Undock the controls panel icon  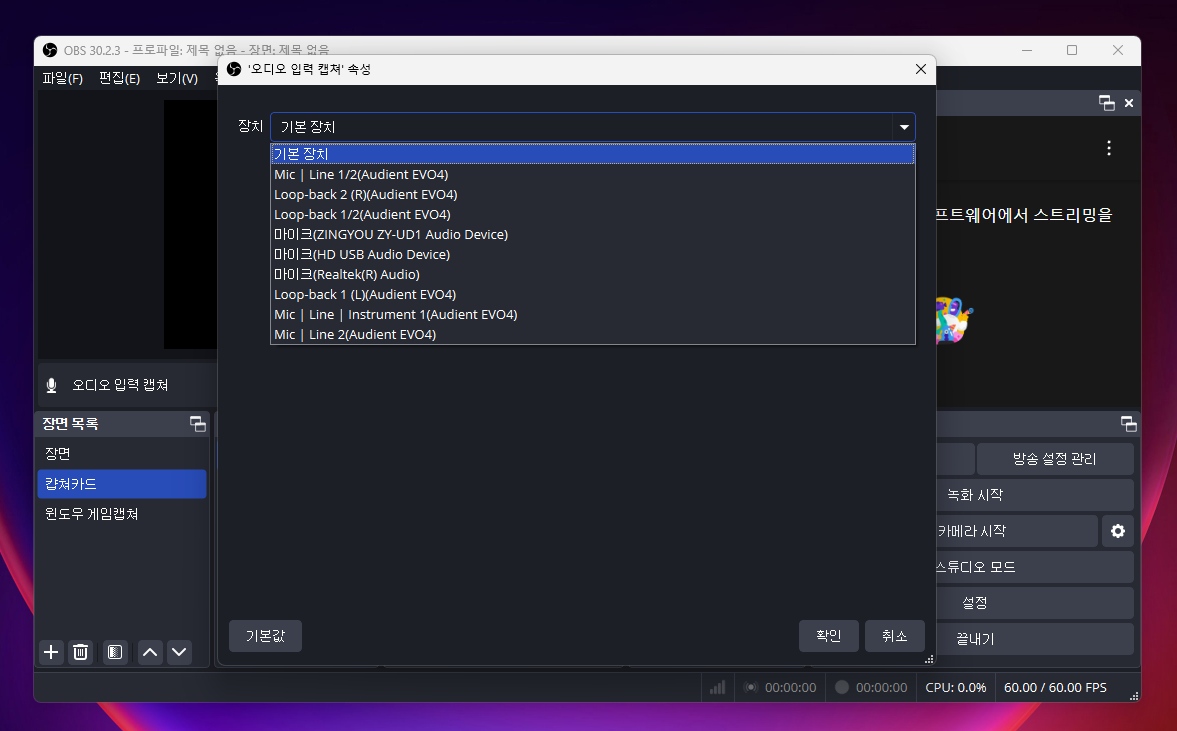point(1128,424)
